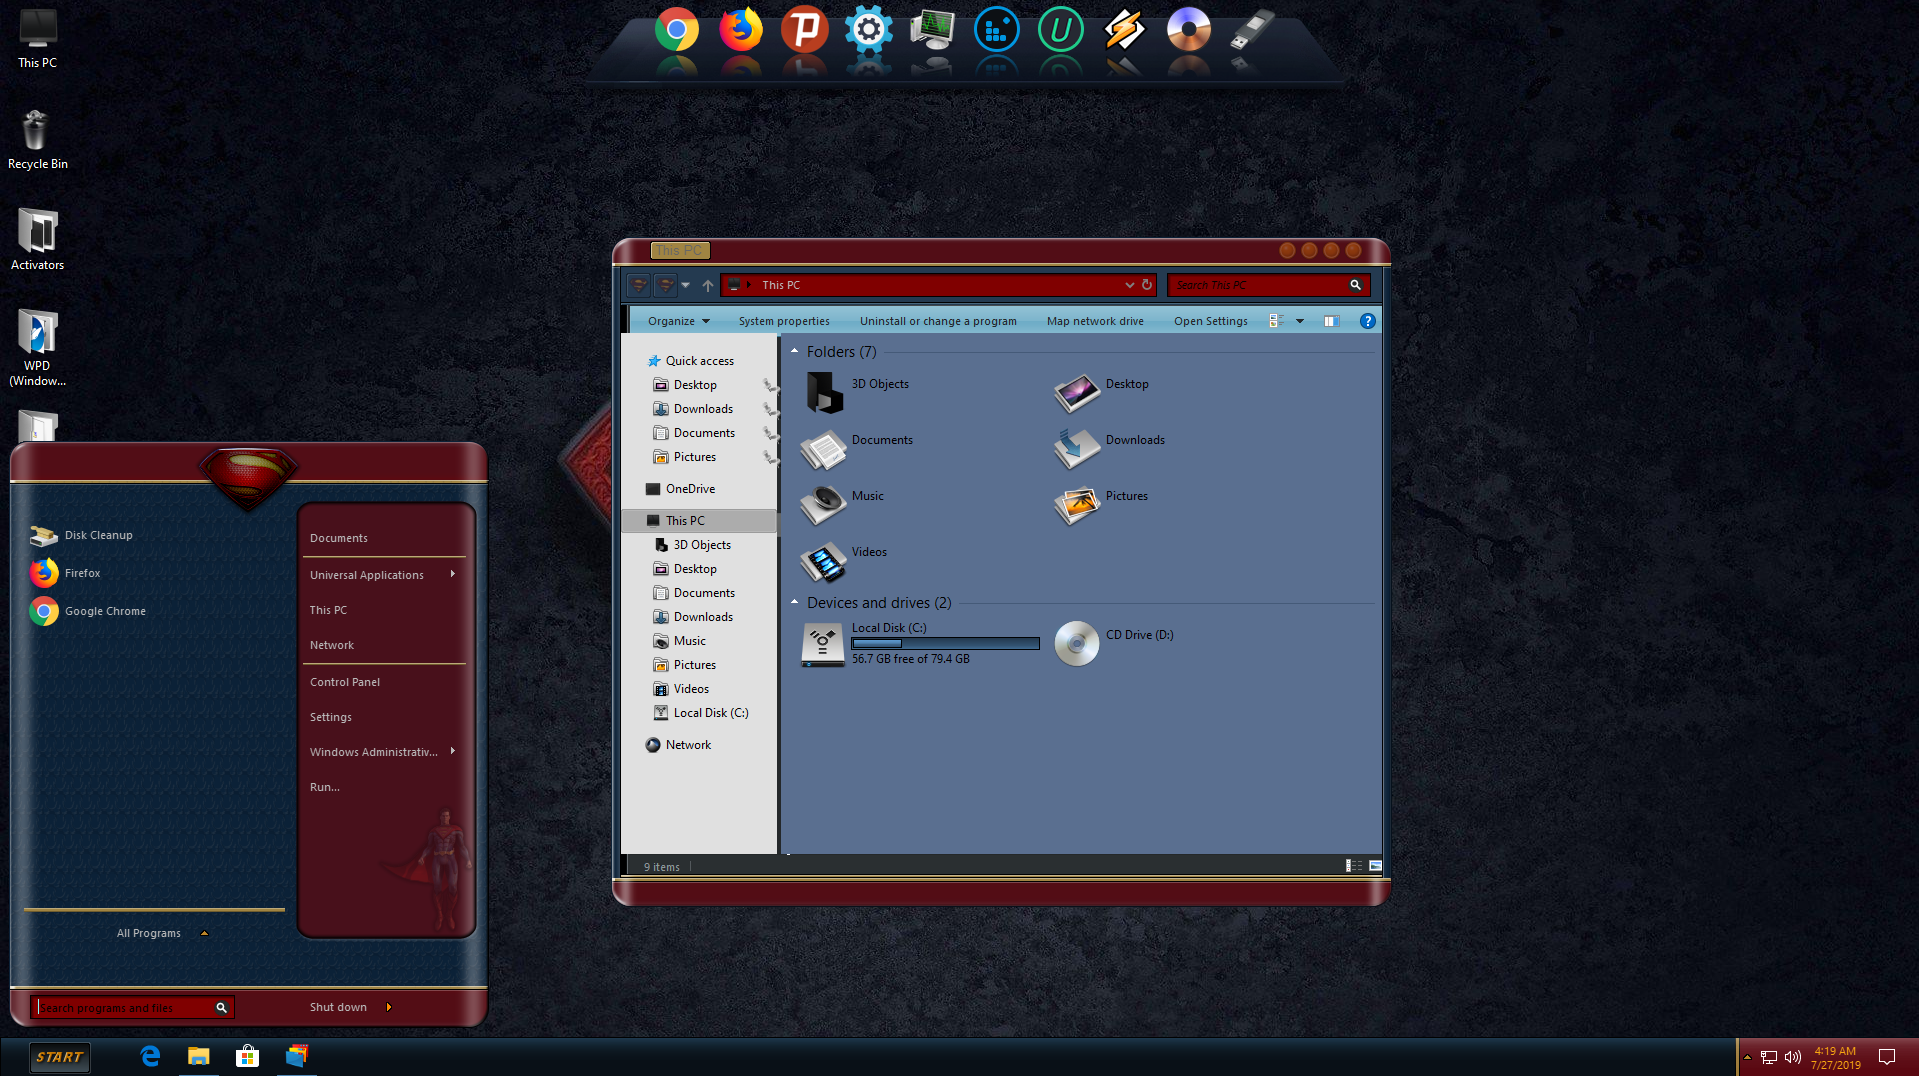The height and width of the screenshot is (1076, 1919).
Task: Open This PC from the Start menu
Action: point(328,610)
